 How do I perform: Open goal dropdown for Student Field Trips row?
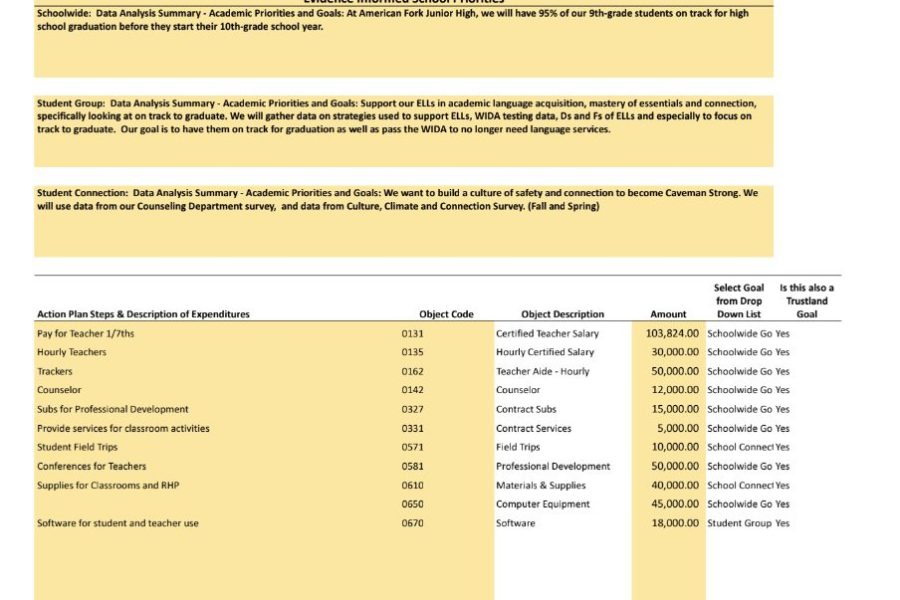[740, 447]
